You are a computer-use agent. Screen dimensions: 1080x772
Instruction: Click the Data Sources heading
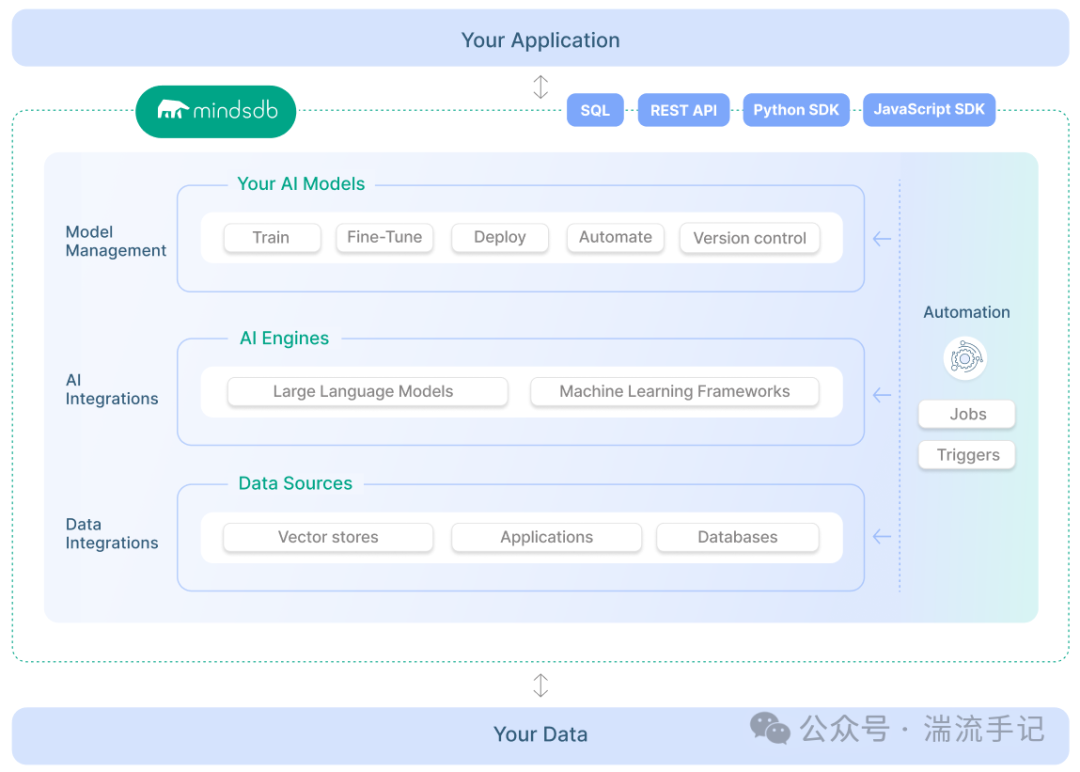point(295,483)
